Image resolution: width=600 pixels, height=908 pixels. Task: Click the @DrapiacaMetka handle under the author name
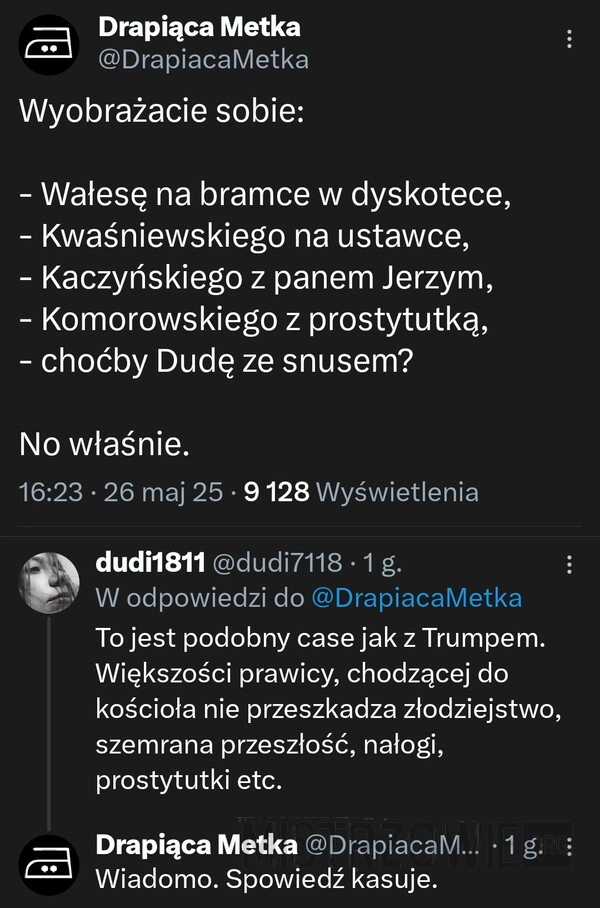coord(202,60)
